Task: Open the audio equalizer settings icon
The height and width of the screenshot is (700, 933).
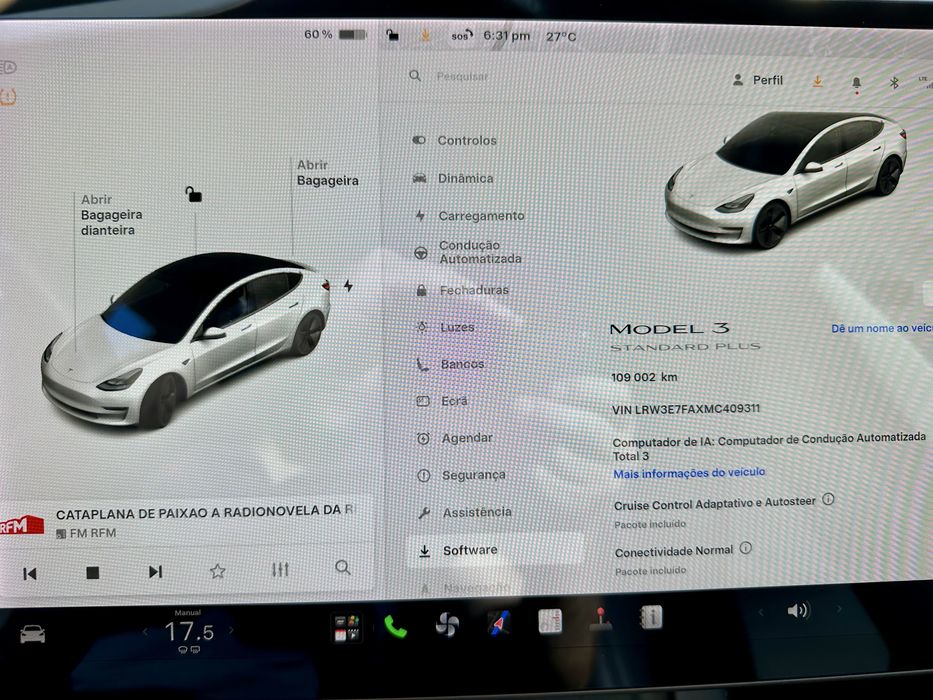Action: 280,570
